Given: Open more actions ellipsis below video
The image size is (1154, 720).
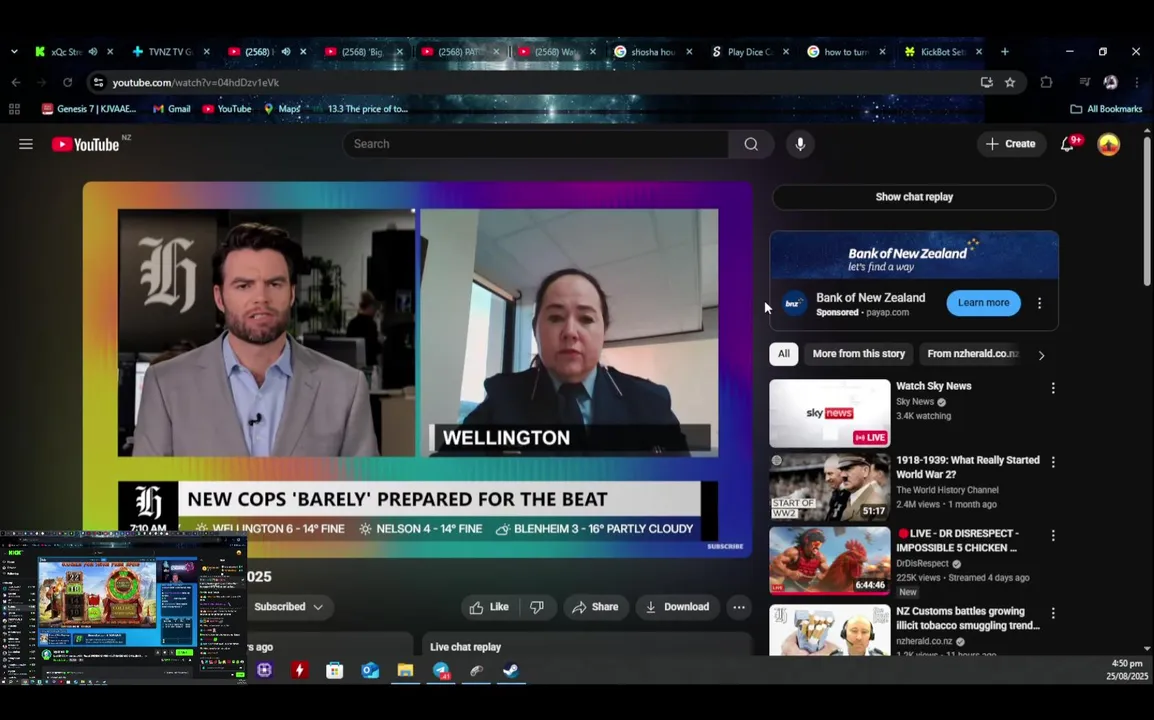Looking at the screenshot, I should (x=739, y=607).
